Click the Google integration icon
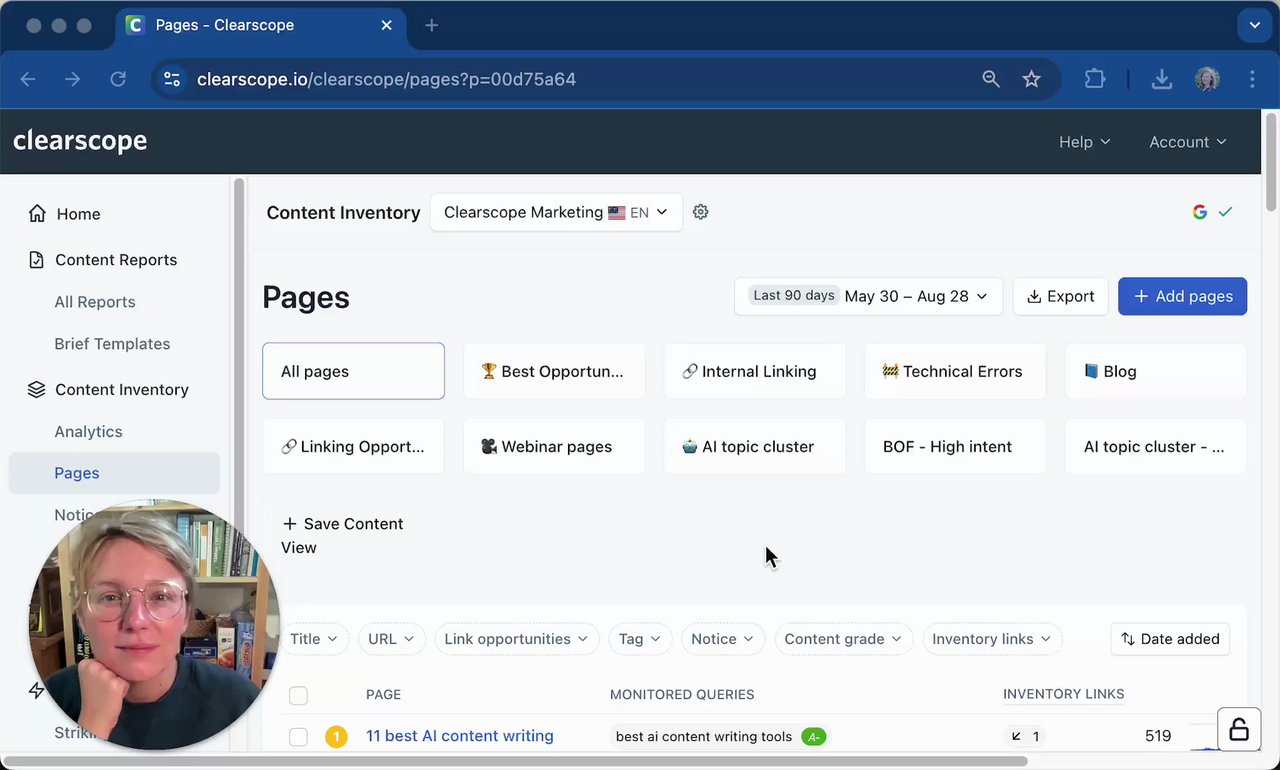The image size is (1280, 770). pyautogui.click(x=1200, y=212)
